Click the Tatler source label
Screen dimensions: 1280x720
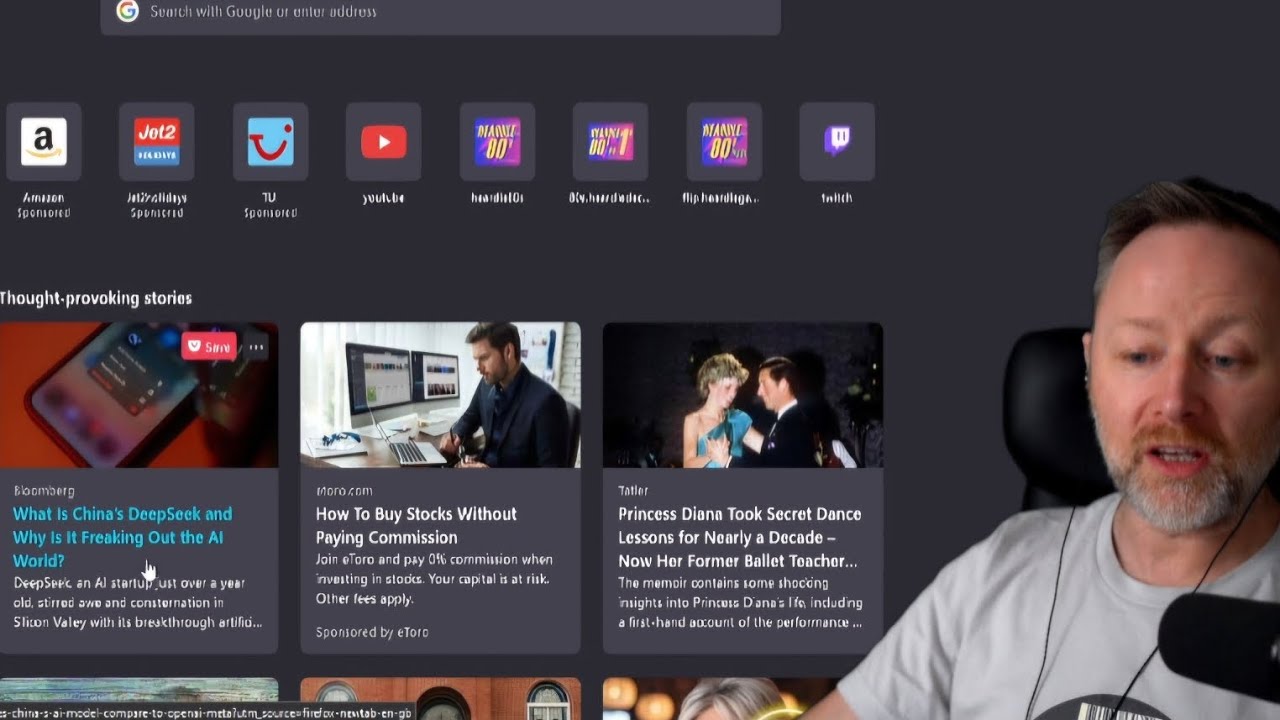click(633, 490)
